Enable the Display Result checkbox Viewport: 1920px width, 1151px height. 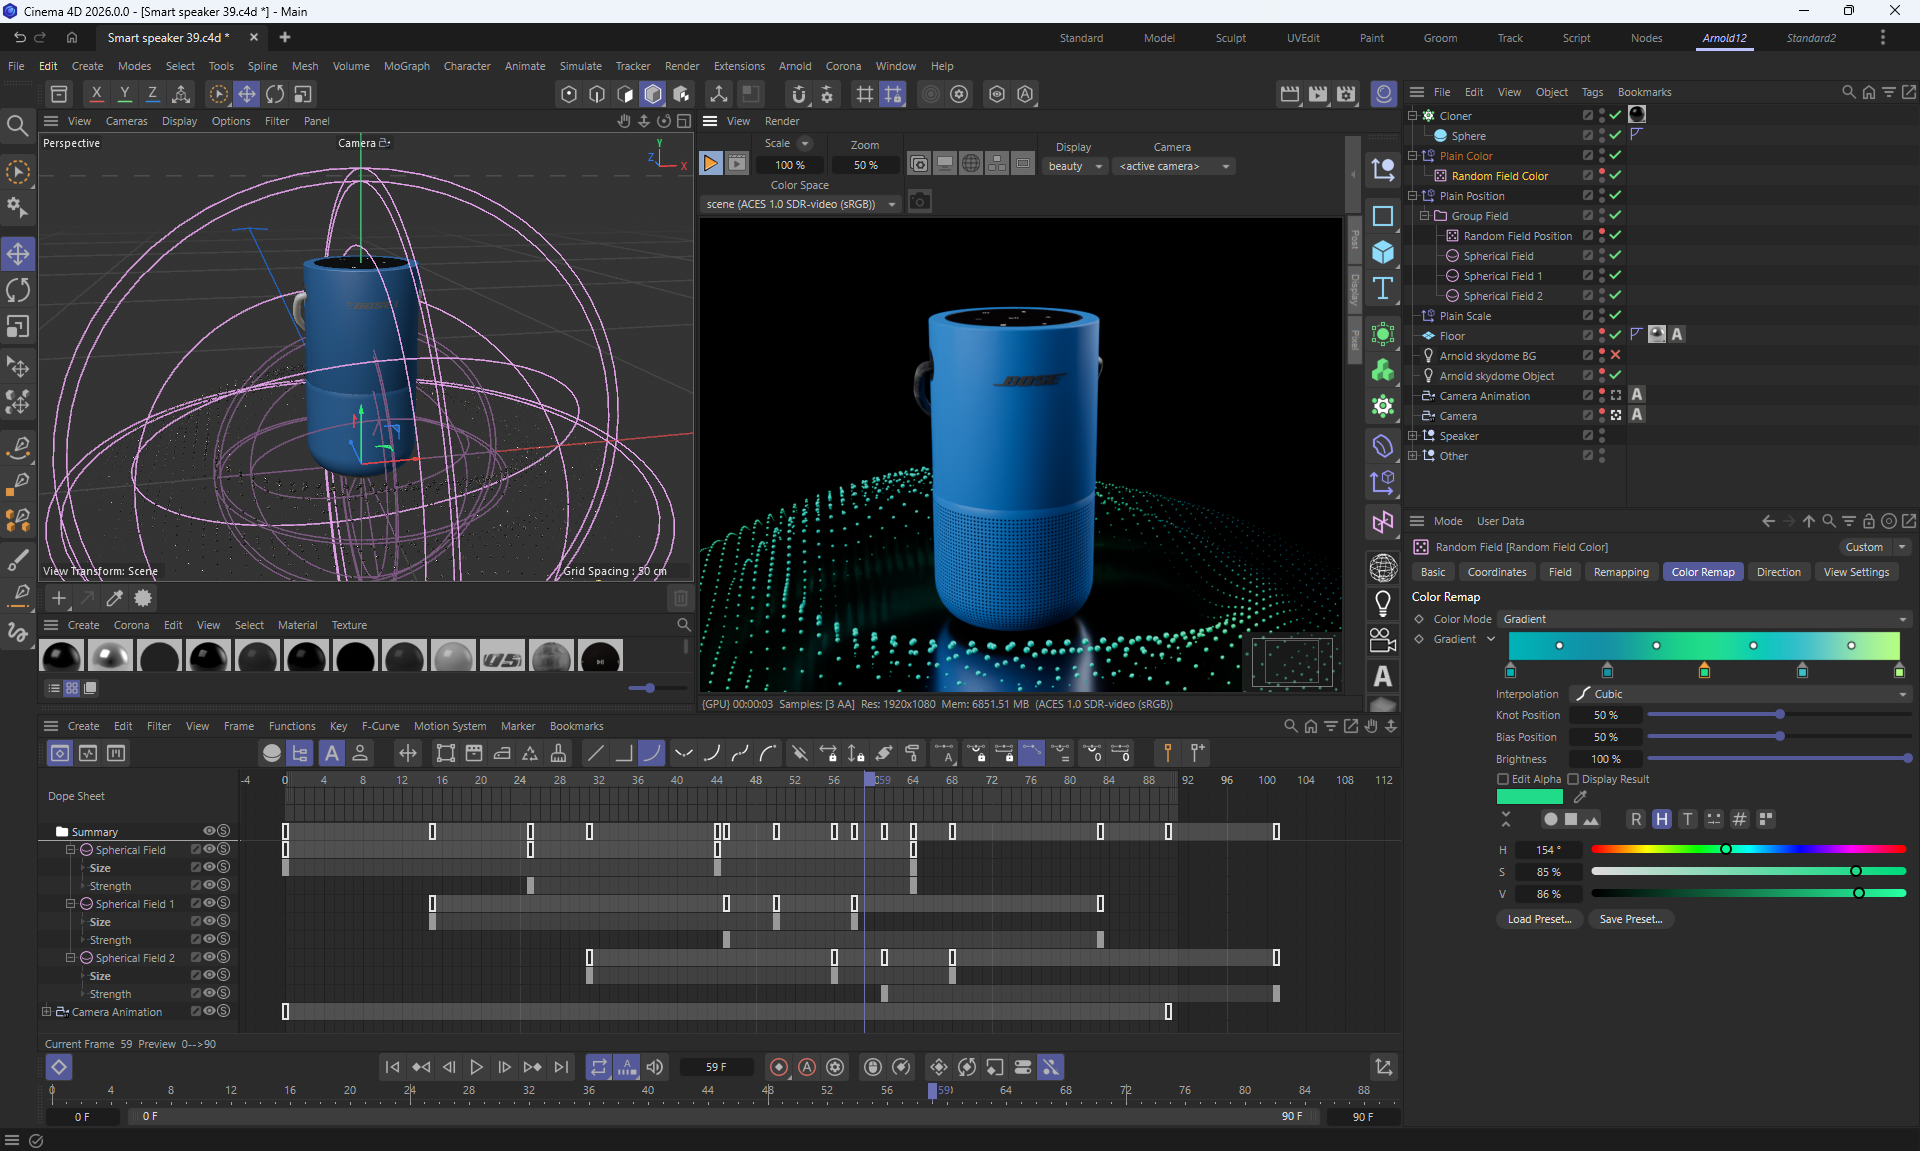point(1573,779)
